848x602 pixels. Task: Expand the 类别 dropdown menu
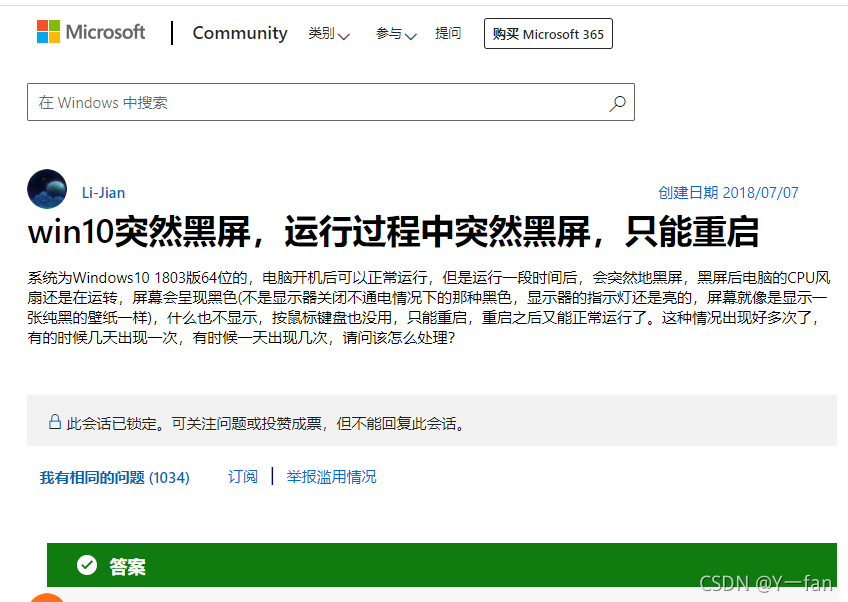tap(329, 34)
